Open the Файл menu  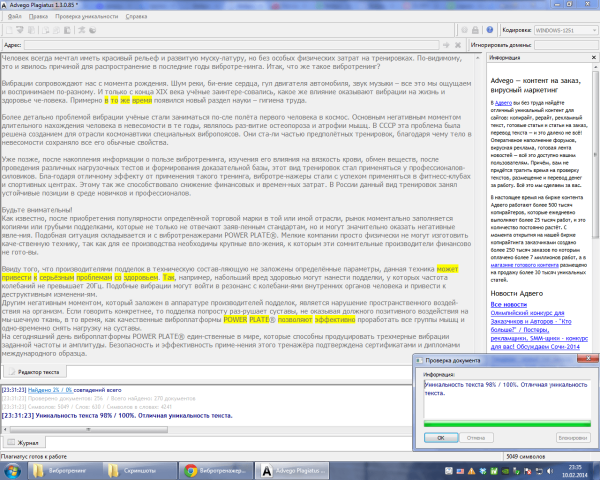[x=14, y=16]
